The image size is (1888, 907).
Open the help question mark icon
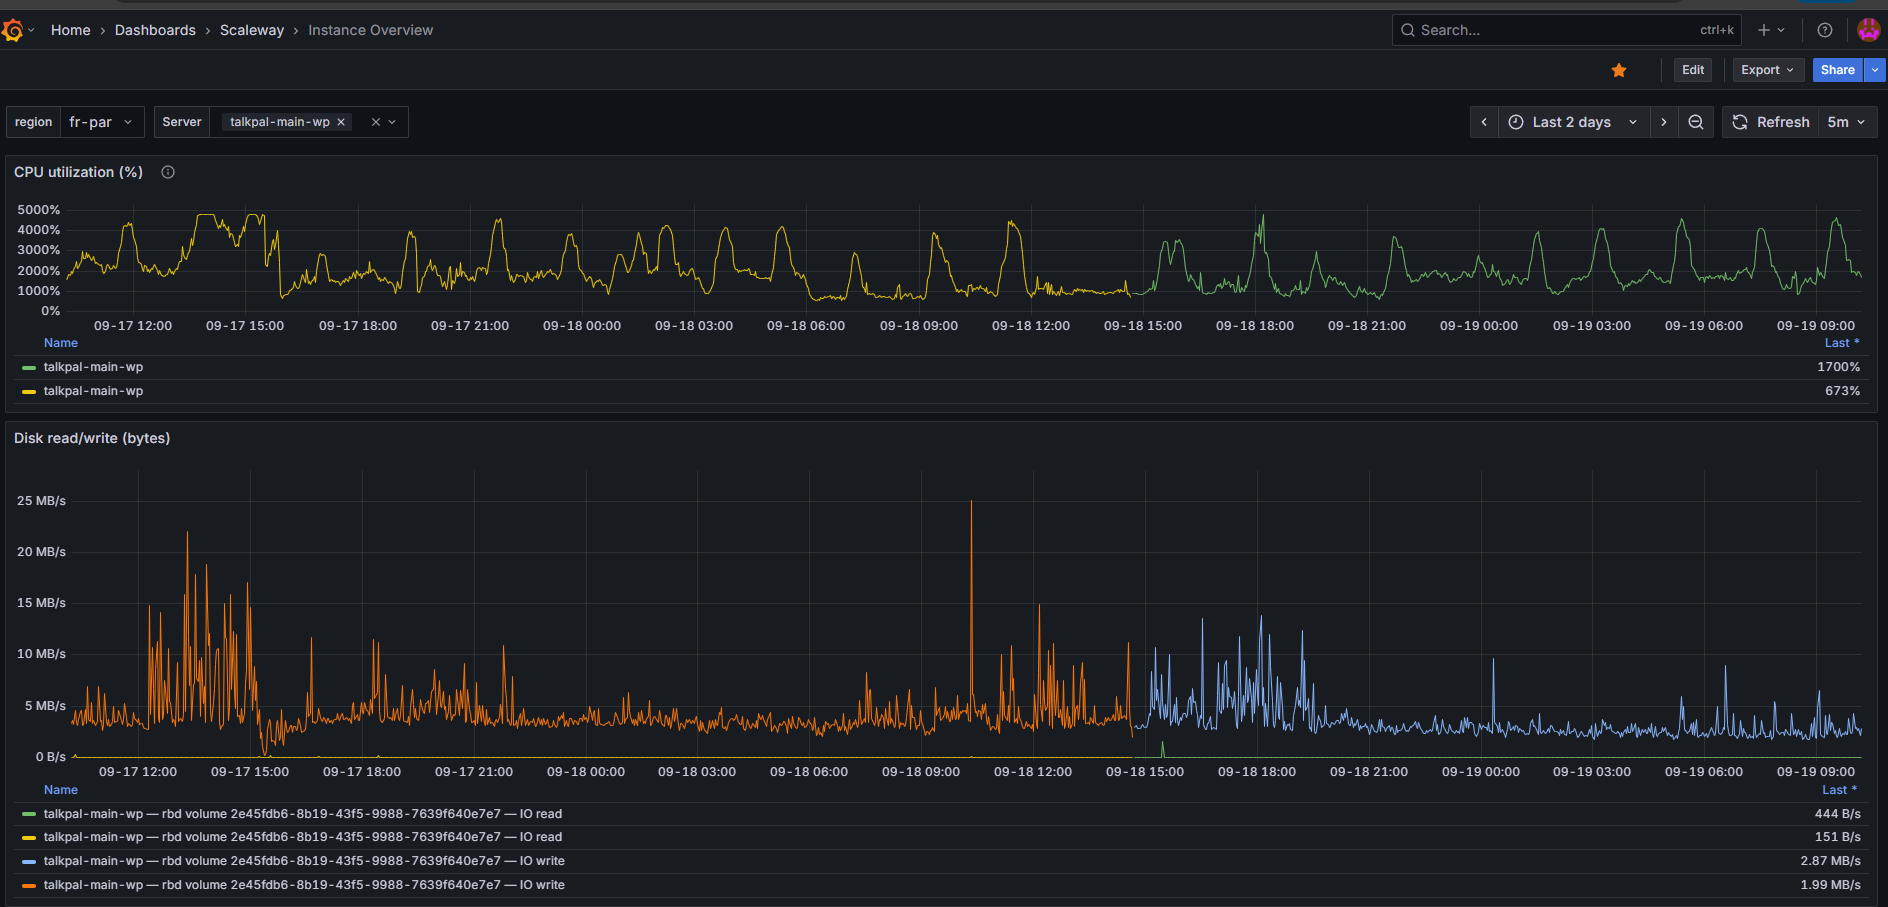pyautogui.click(x=1825, y=30)
